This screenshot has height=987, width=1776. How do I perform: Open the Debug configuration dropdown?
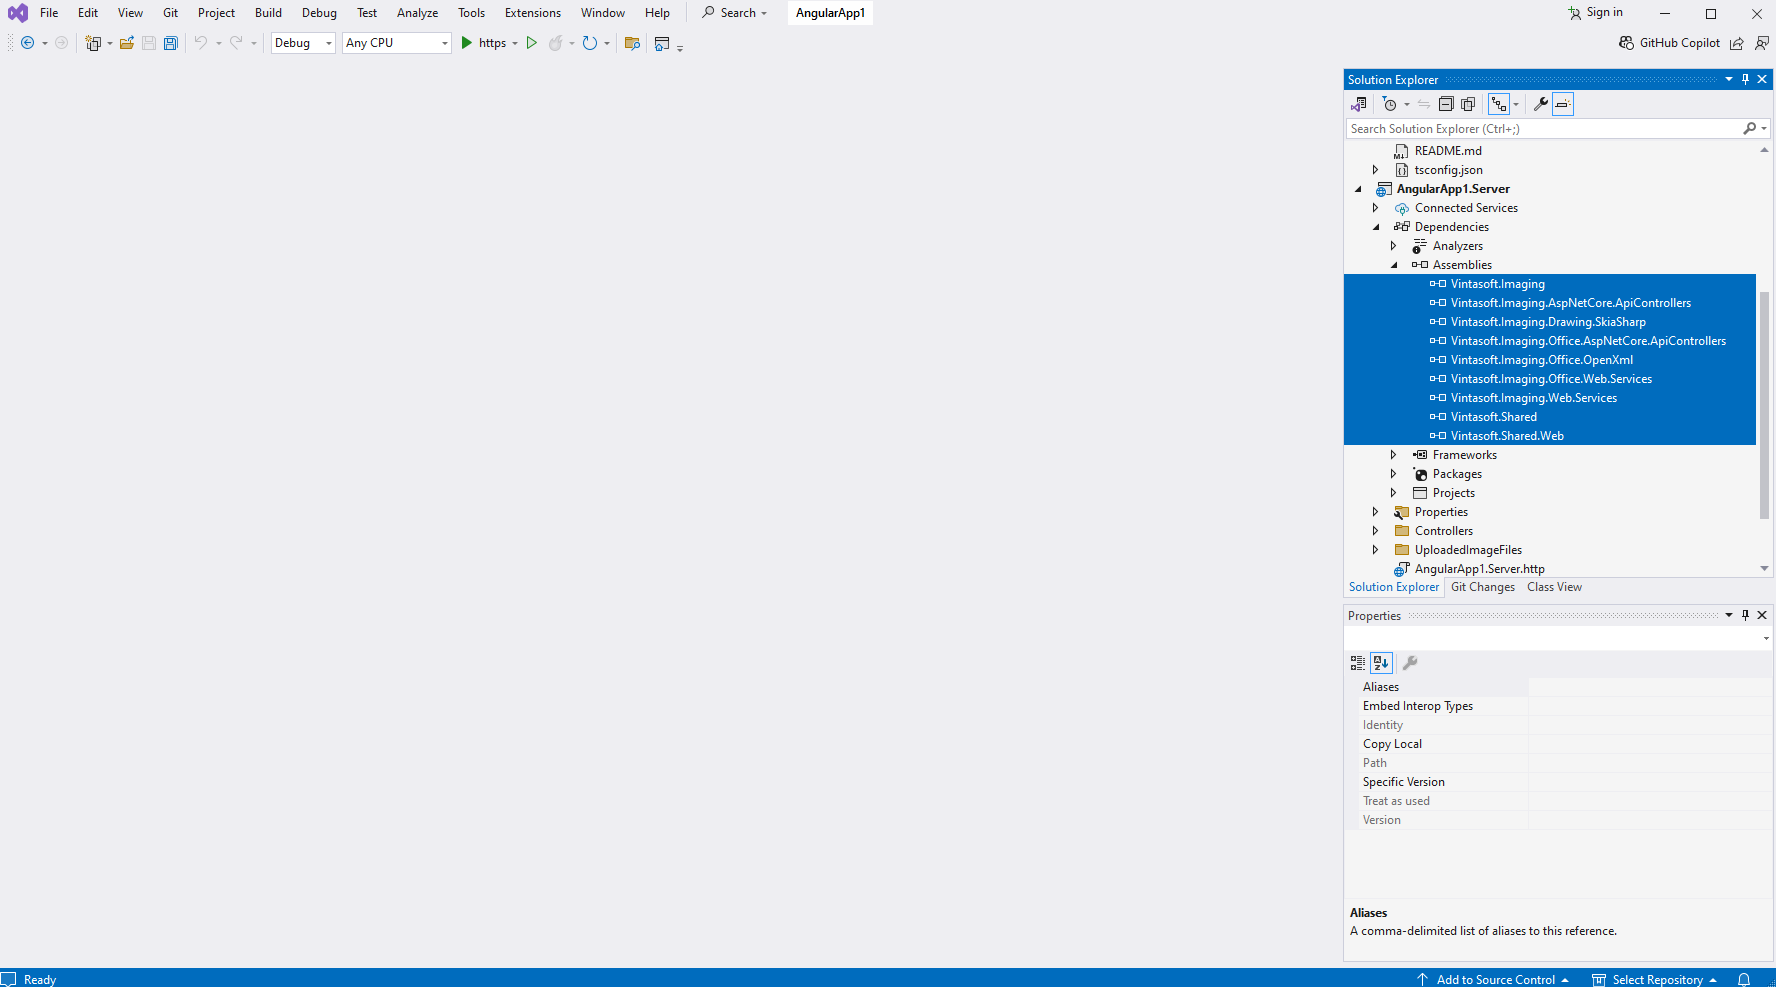click(303, 43)
